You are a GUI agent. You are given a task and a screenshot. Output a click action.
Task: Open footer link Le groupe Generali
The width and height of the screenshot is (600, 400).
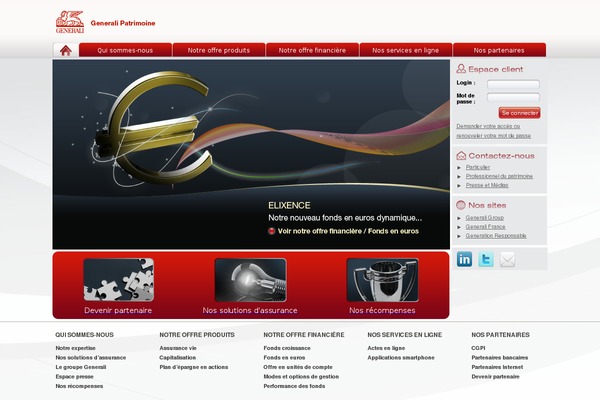(81, 367)
